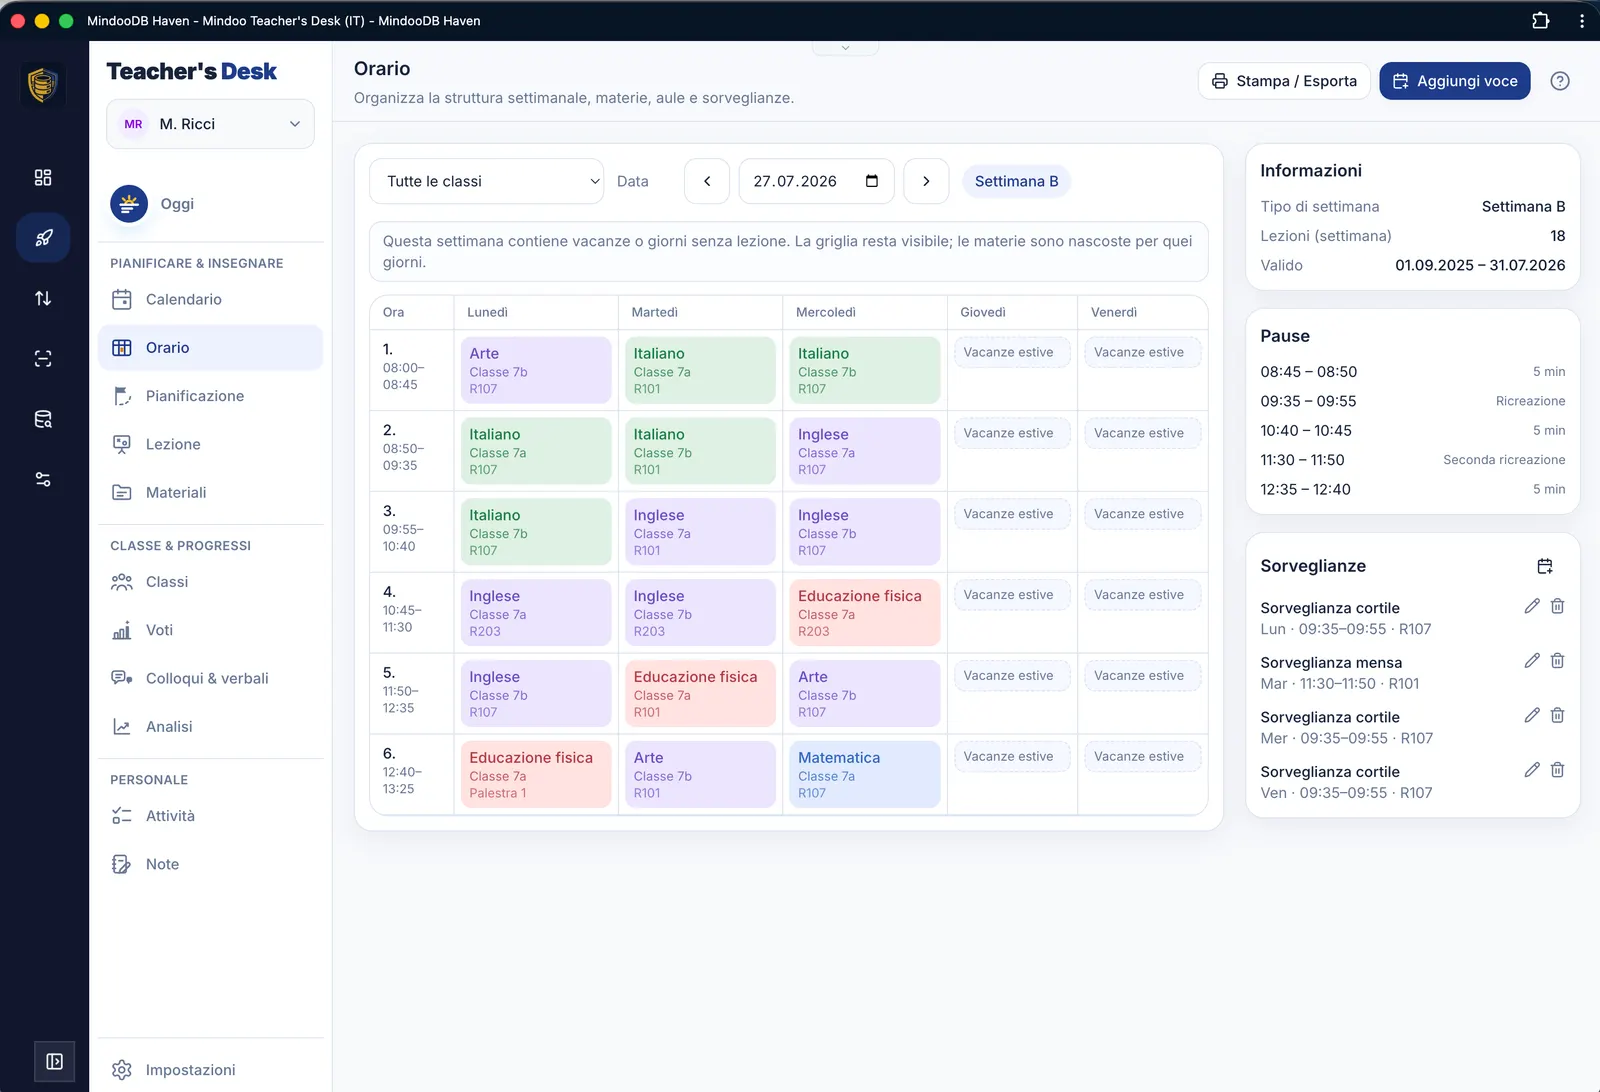Go to the next week arrow
Screen dimensions: 1600x1092
click(926, 181)
